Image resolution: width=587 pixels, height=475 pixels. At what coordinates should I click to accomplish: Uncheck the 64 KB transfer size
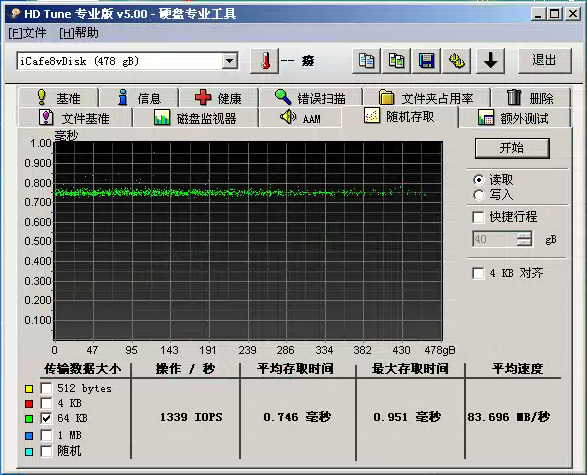pyautogui.click(x=46, y=418)
